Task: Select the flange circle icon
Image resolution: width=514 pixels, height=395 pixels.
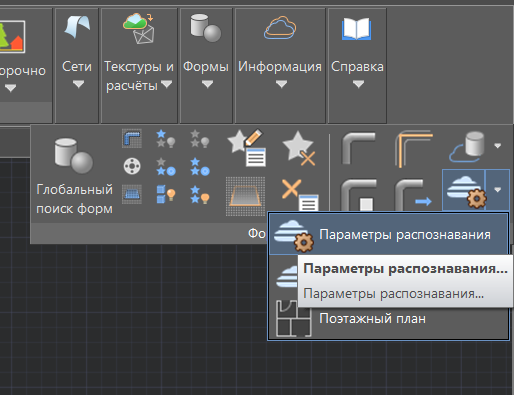Action: coord(132,166)
